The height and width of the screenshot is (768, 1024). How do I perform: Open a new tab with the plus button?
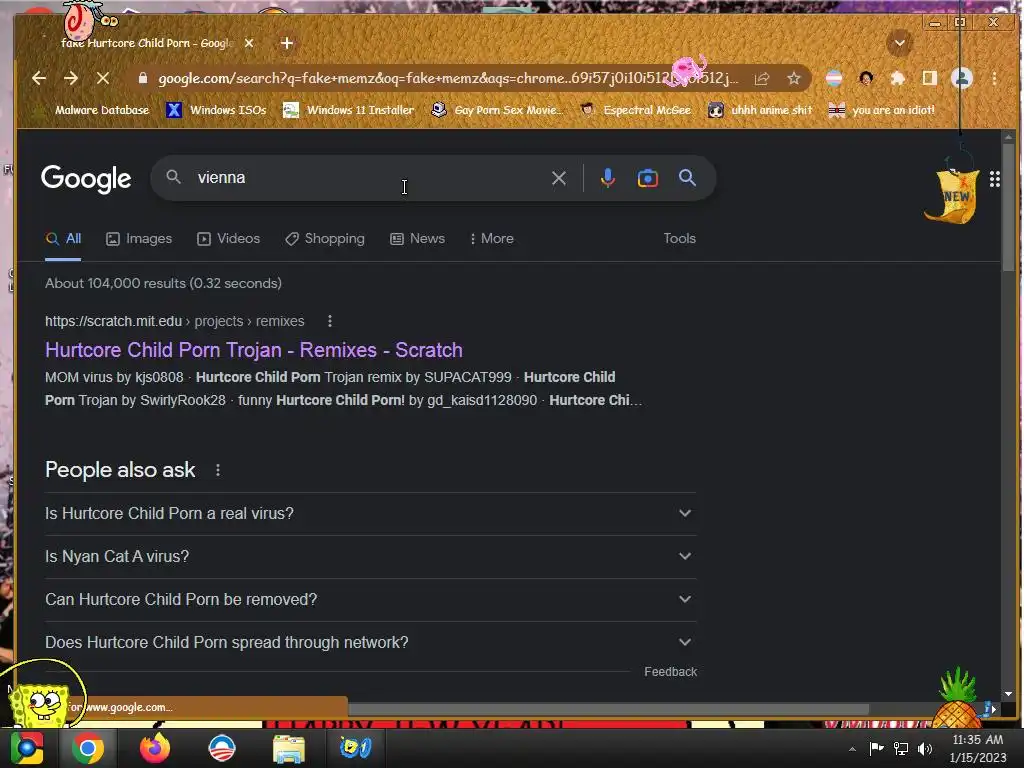[287, 43]
